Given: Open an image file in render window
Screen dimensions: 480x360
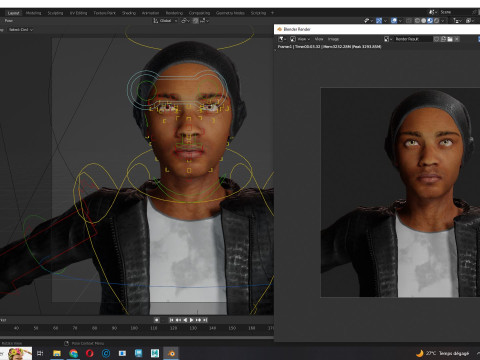Looking at the screenshot, I should (x=450, y=39).
